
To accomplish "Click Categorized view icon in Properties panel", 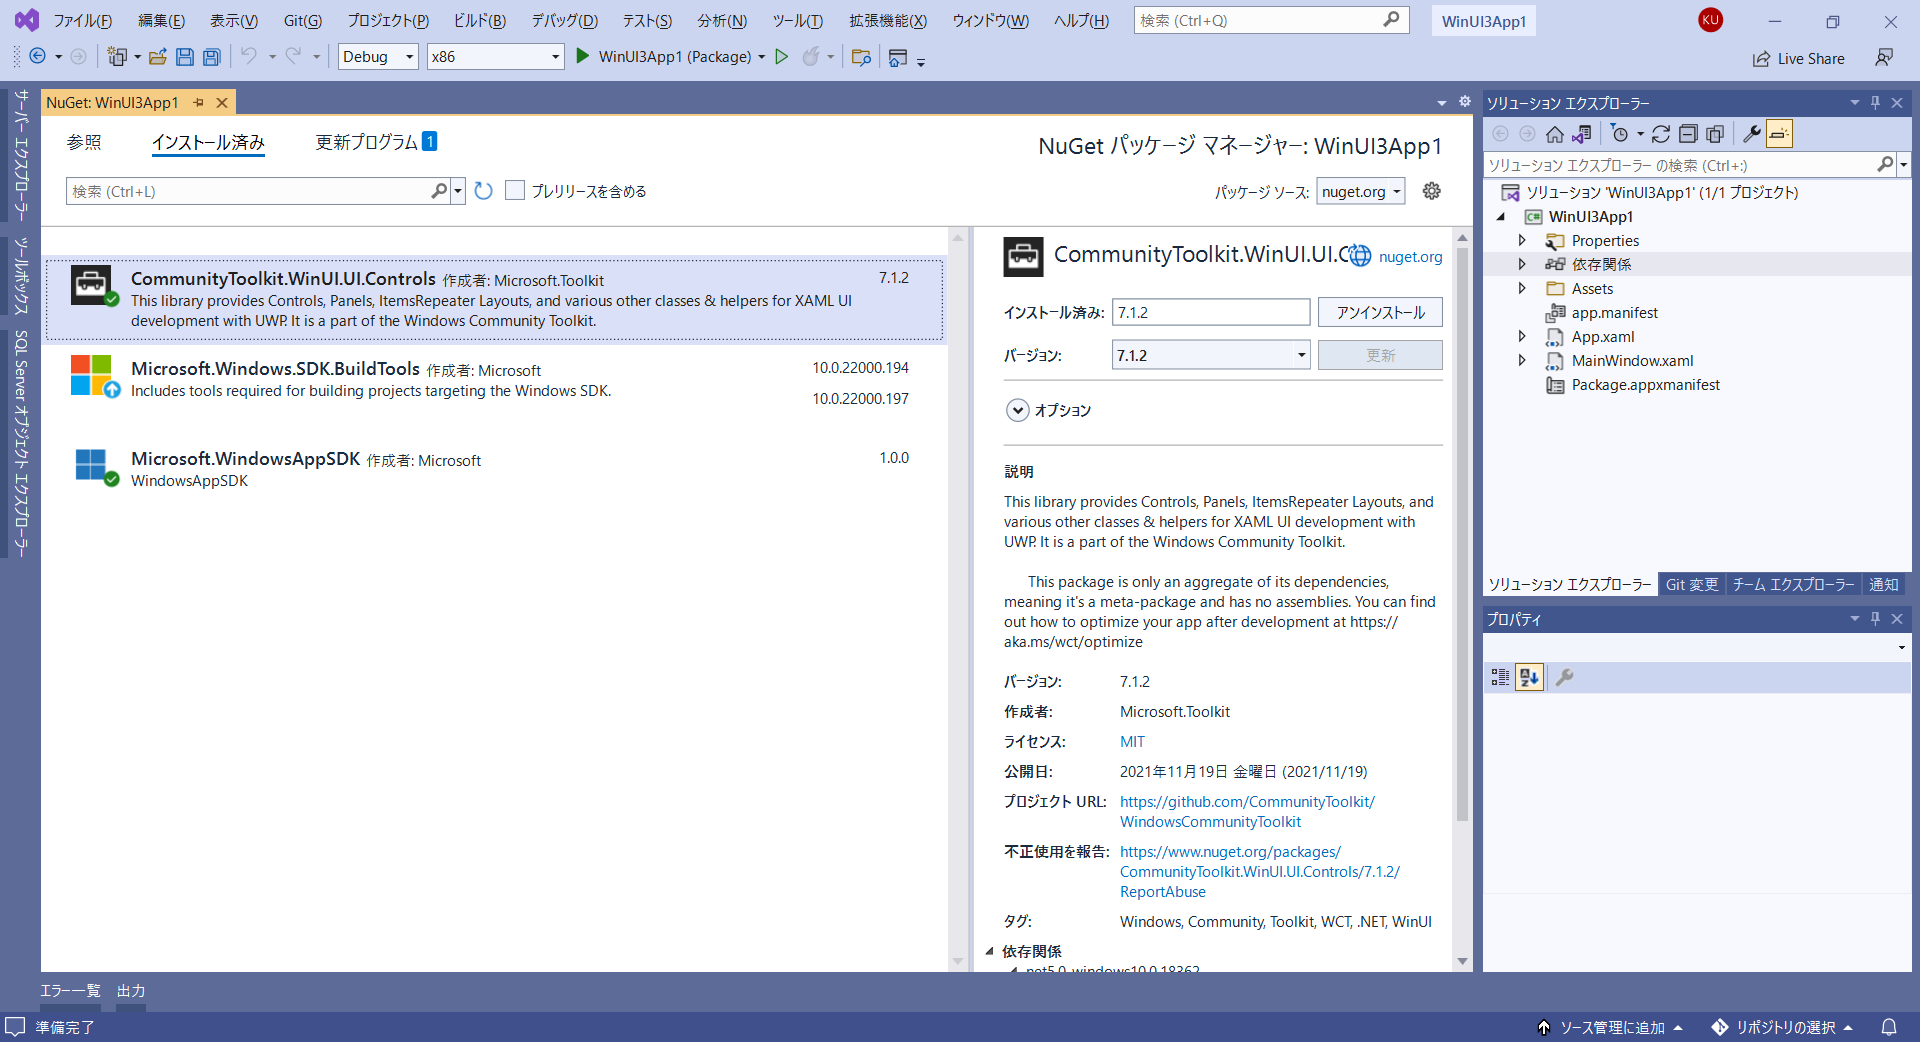I will point(1500,678).
